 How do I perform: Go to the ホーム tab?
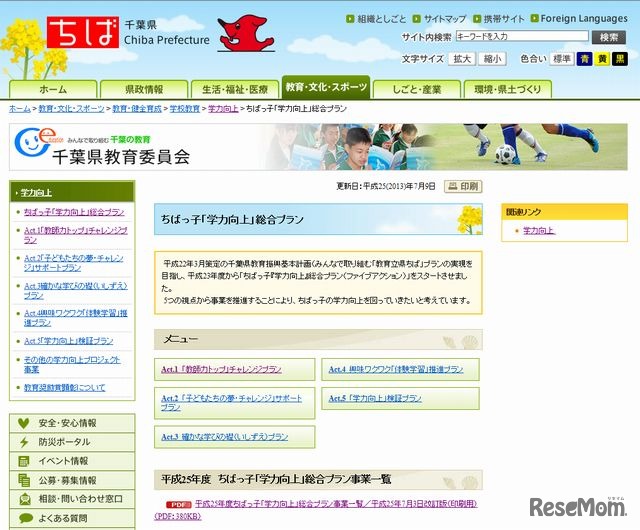tap(53, 89)
